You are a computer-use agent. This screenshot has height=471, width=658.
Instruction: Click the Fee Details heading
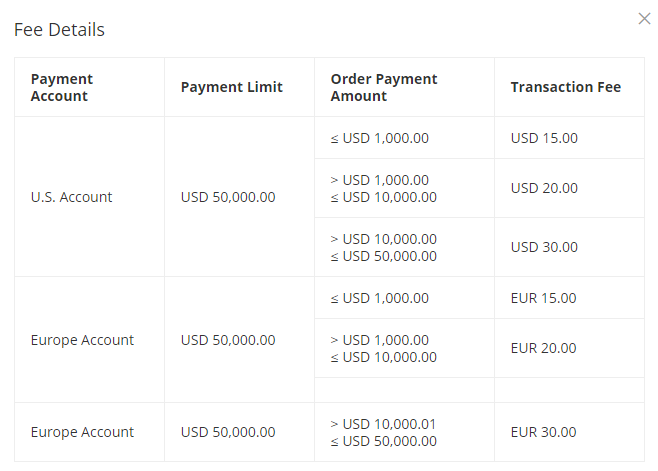coord(59,30)
